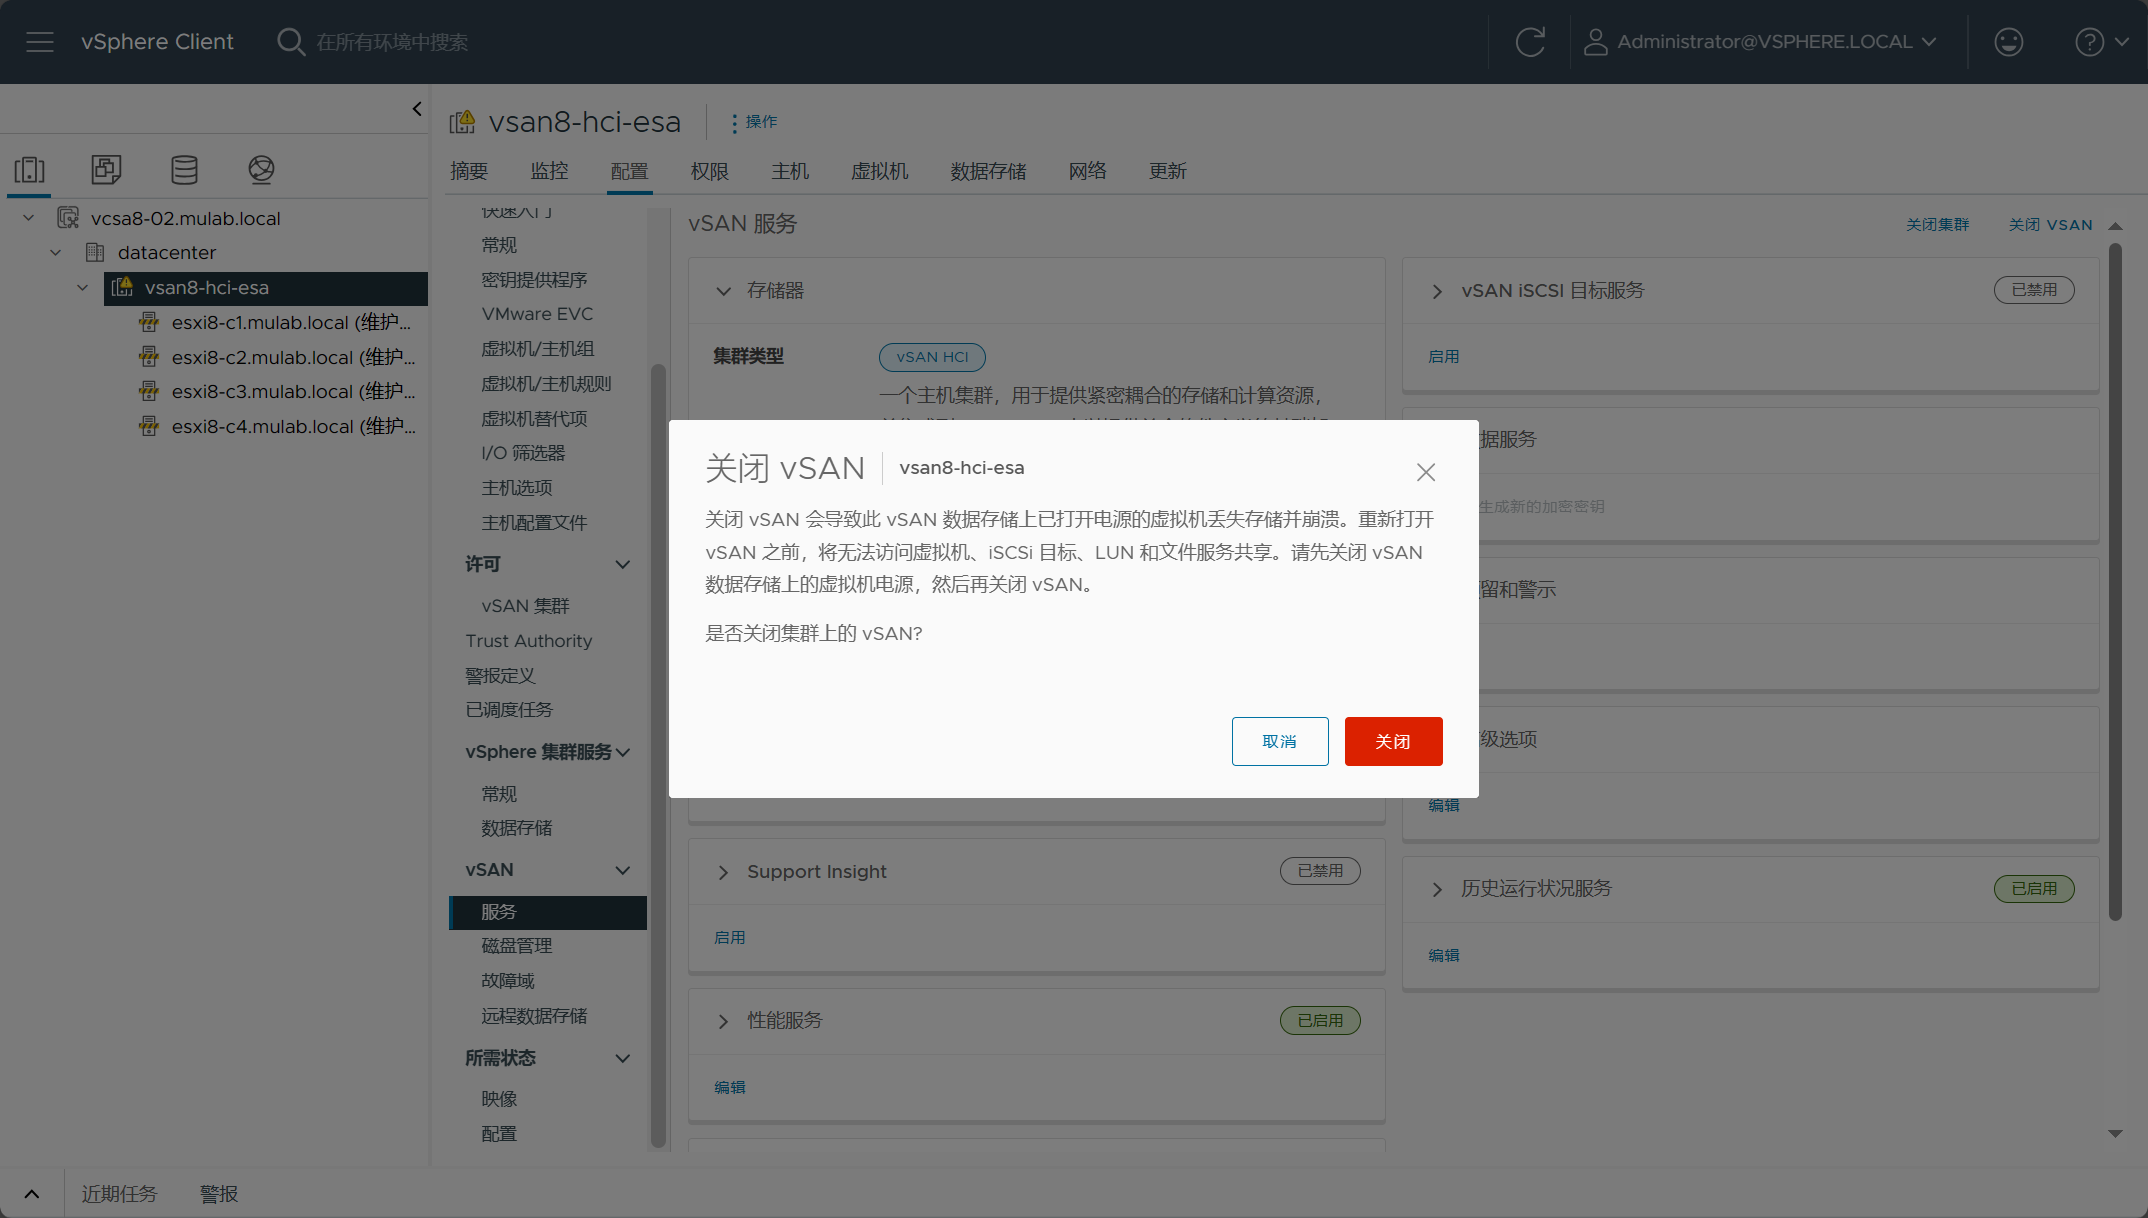2148x1218 pixels.
Task: Open the 操作 actions menu
Action: coord(754,122)
